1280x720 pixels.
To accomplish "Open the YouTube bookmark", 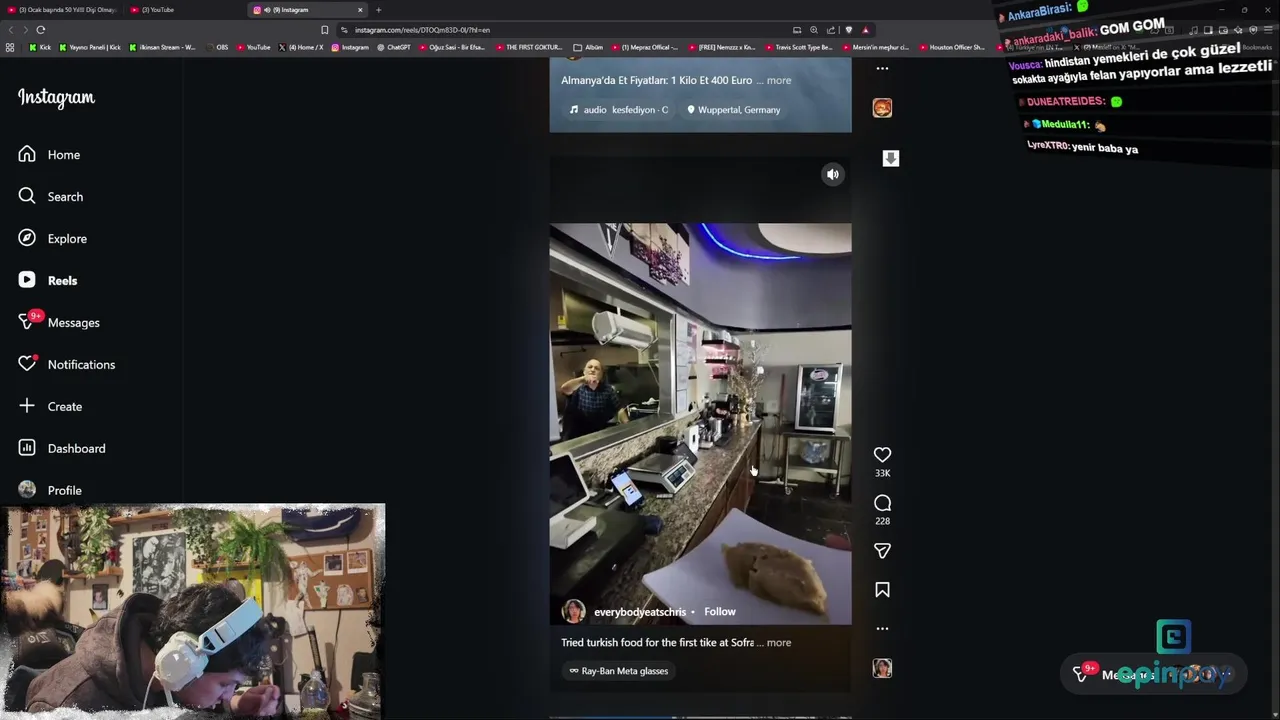I will [x=253, y=47].
